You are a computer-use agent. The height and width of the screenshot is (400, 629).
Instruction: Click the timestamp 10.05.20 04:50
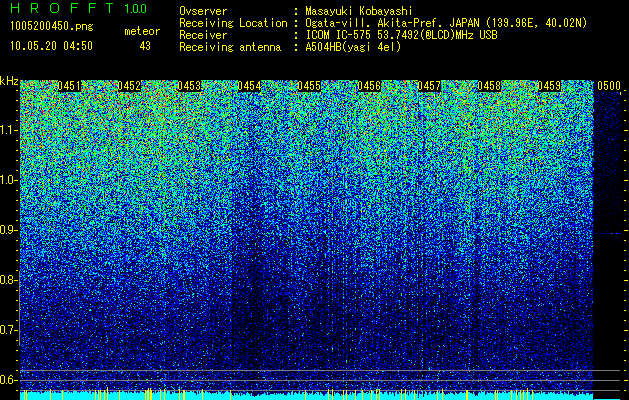click(x=51, y=46)
